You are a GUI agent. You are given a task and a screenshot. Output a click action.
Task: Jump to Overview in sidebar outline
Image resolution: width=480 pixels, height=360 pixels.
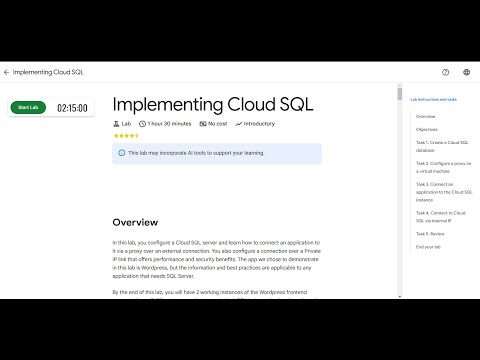point(425,116)
